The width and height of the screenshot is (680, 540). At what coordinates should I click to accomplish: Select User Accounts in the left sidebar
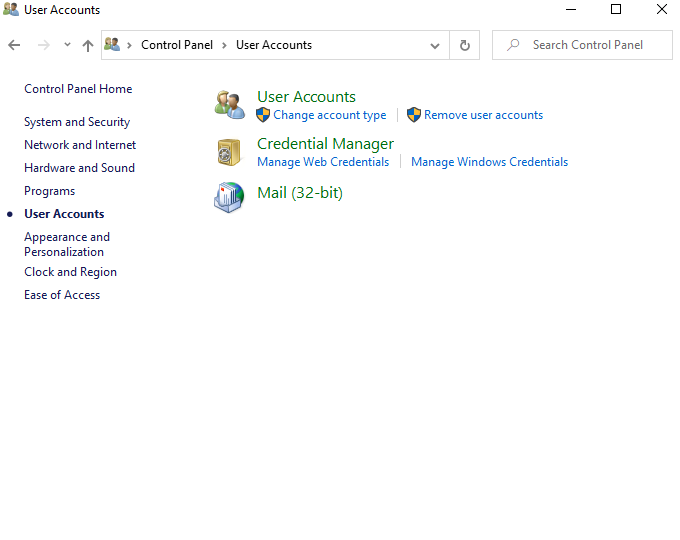64,214
